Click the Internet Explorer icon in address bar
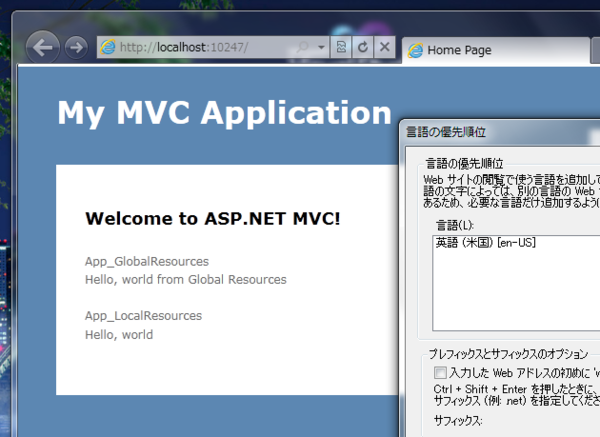This screenshot has width=600, height=437. click(108, 47)
